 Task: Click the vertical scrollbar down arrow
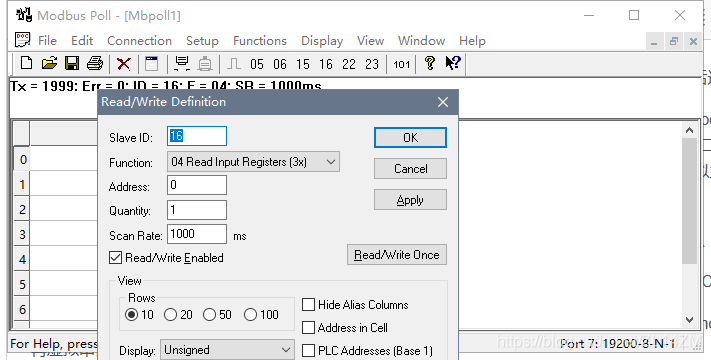[x=690, y=320]
